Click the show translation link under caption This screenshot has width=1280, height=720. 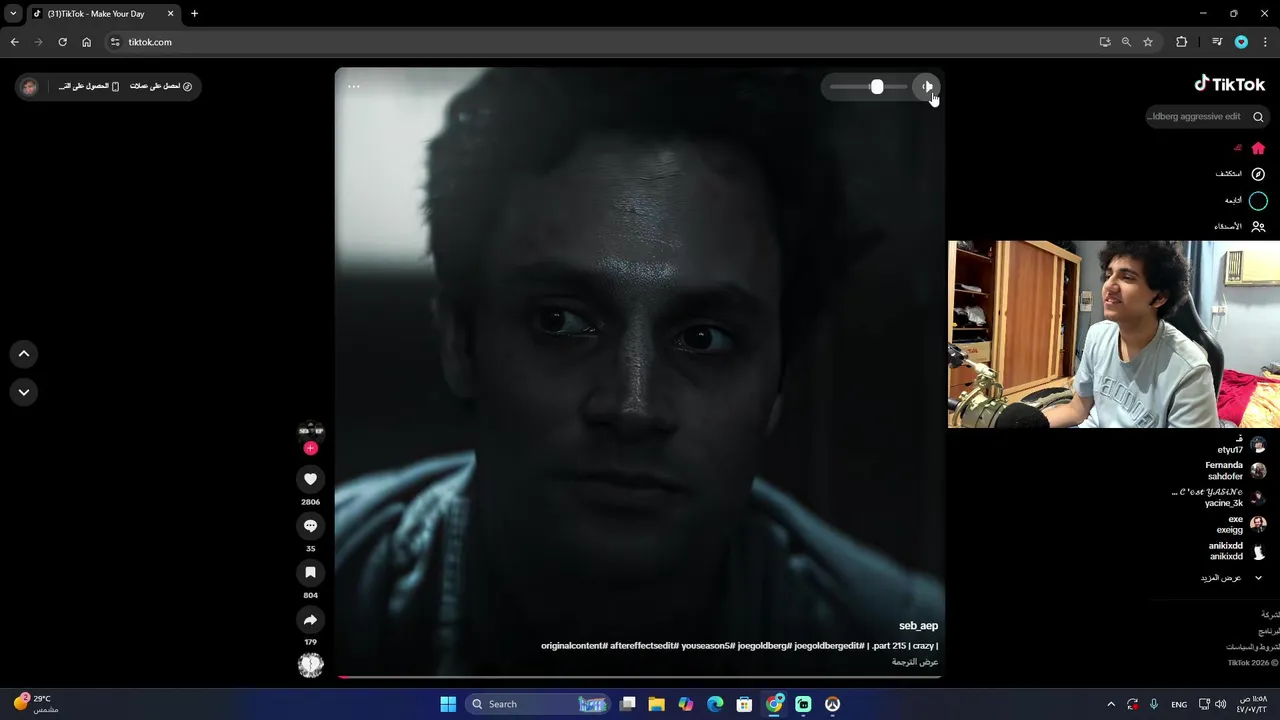pyautogui.click(x=915, y=662)
